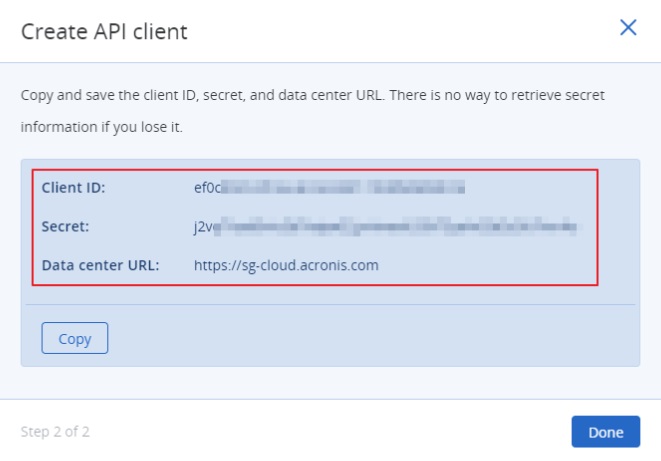This screenshot has height=461, width=661.
Task: Click the 'Step 2 of 2' indicator
Action: click(x=55, y=432)
